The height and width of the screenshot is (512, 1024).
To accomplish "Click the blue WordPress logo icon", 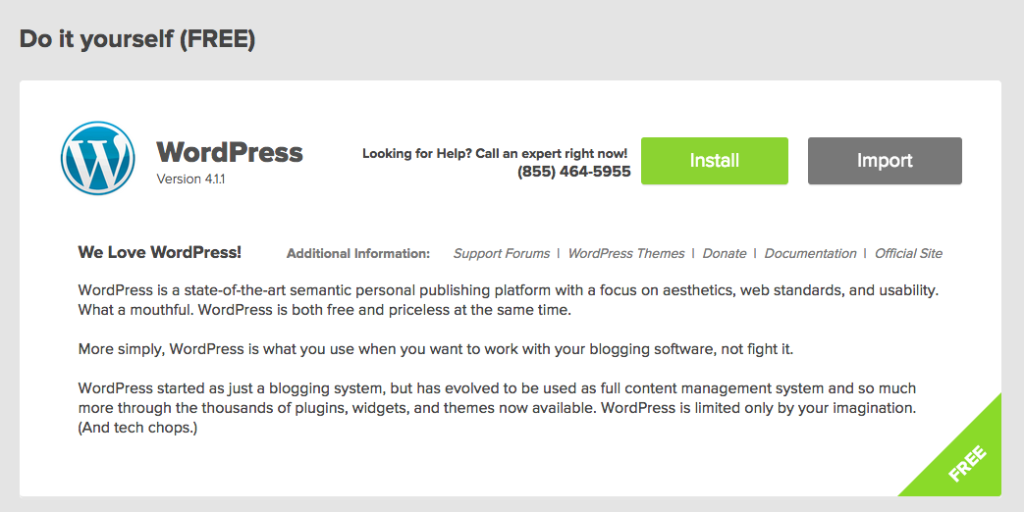I will click(x=98, y=158).
